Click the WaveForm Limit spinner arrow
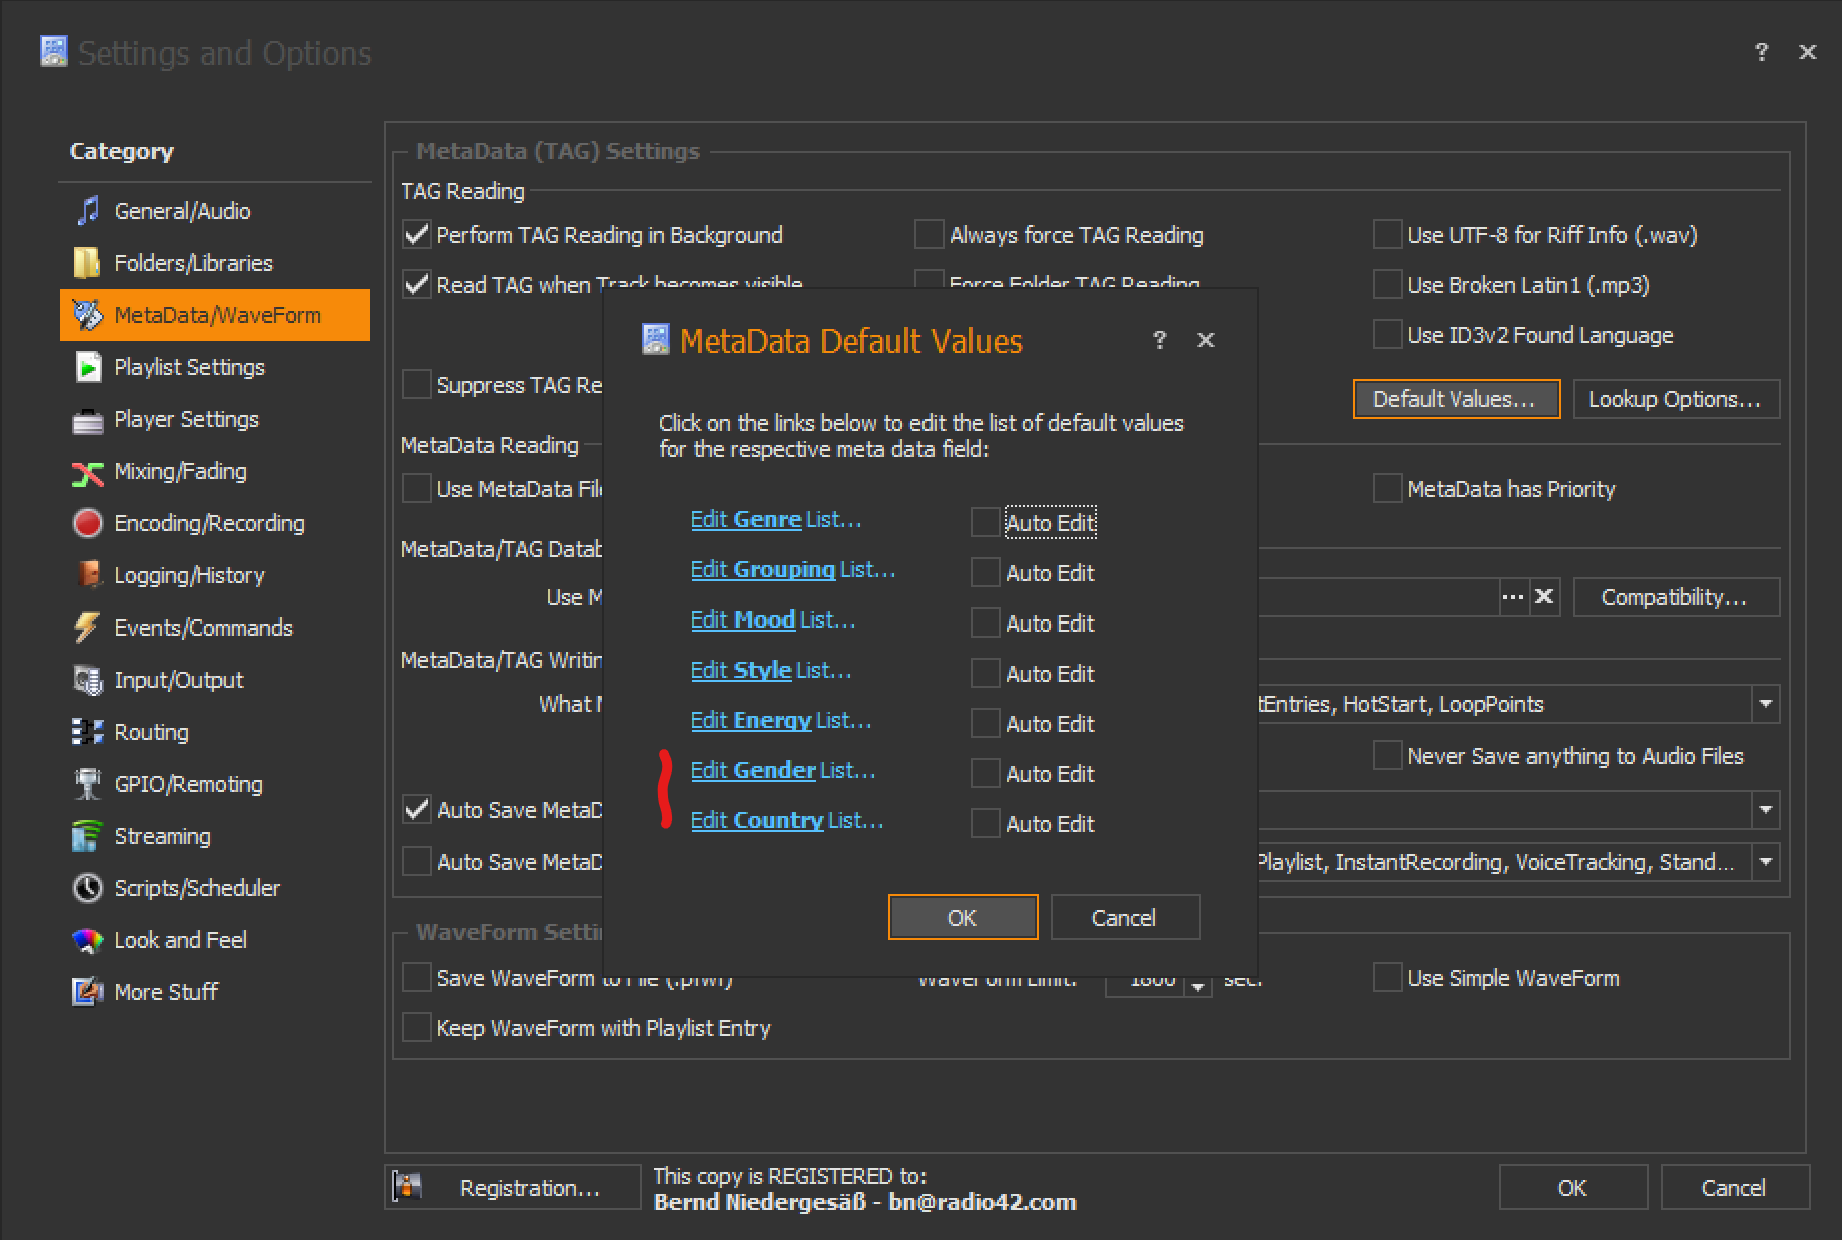The width and height of the screenshot is (1842, 1240). [1198, 985]
